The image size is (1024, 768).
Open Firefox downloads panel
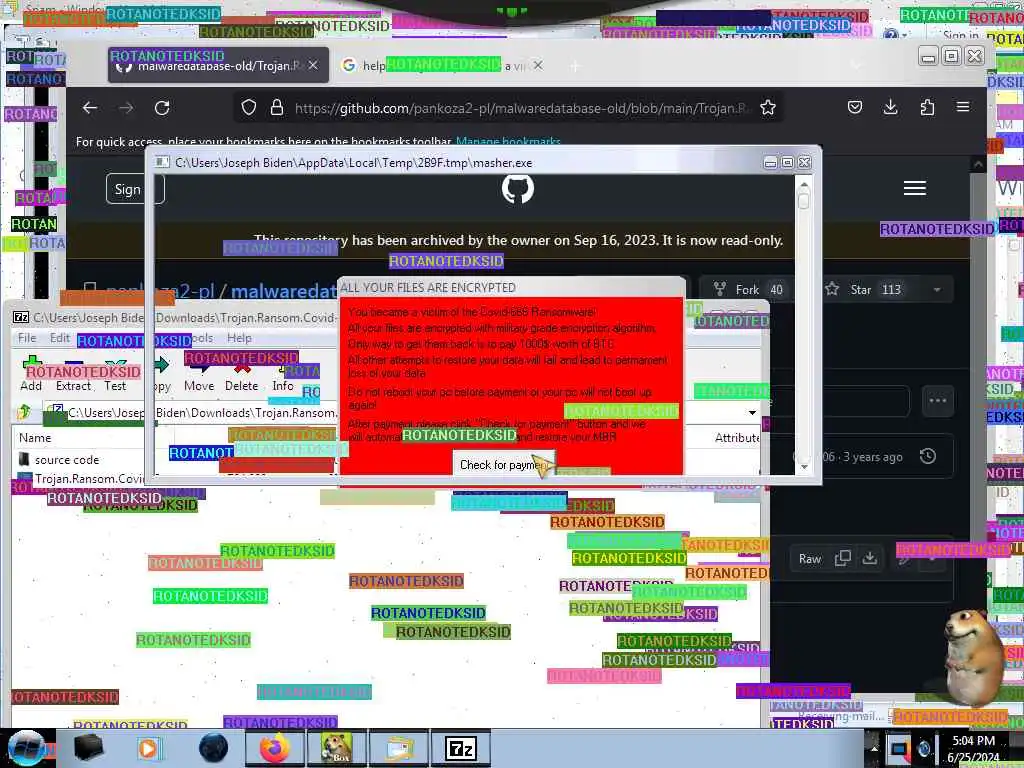pyautogui.click(x=890, y=107)
